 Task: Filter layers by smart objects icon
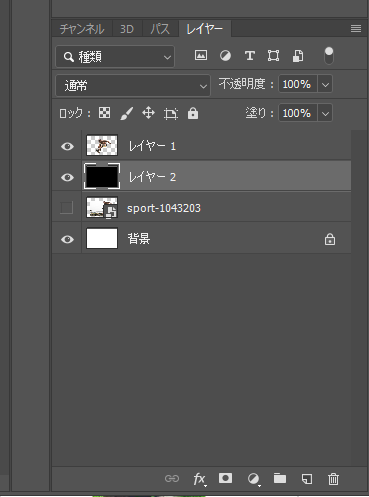pos(298,56)
